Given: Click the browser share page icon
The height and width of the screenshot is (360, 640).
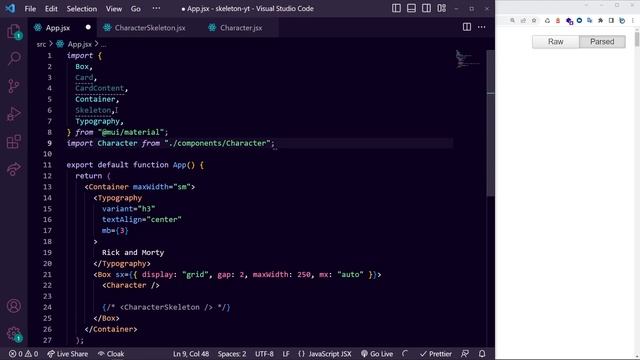Looking at the screenshot, I should click(x=523, y=20).
